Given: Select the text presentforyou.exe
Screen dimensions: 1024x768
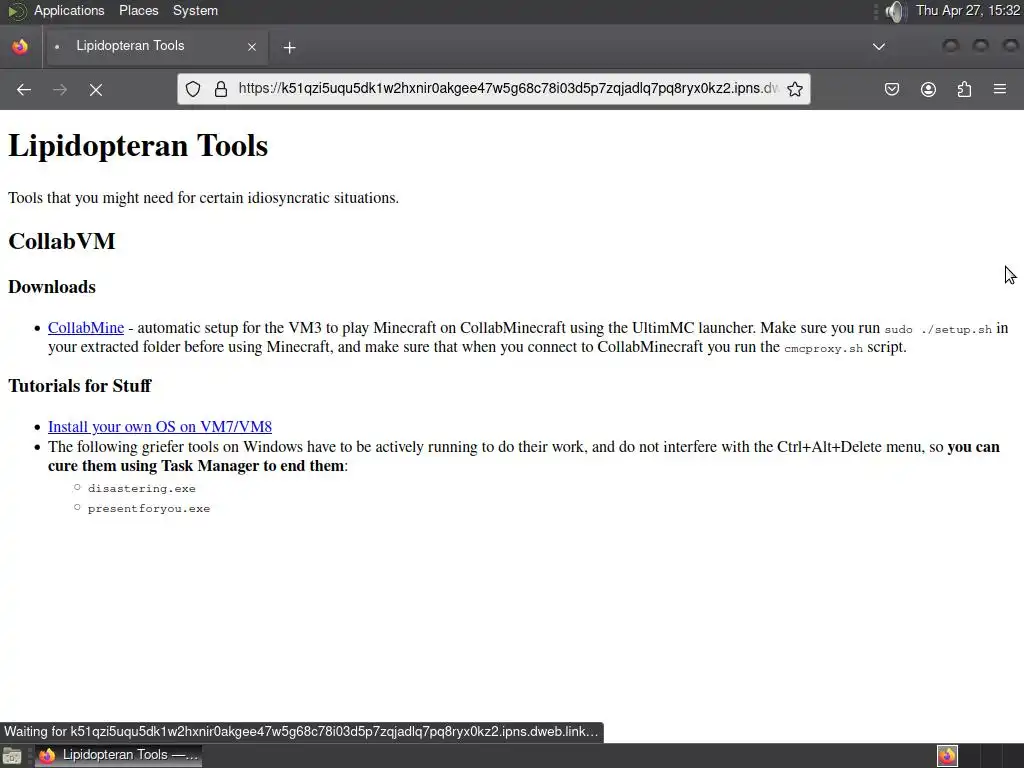Looking at the screenshot, I should pos(149,509).
